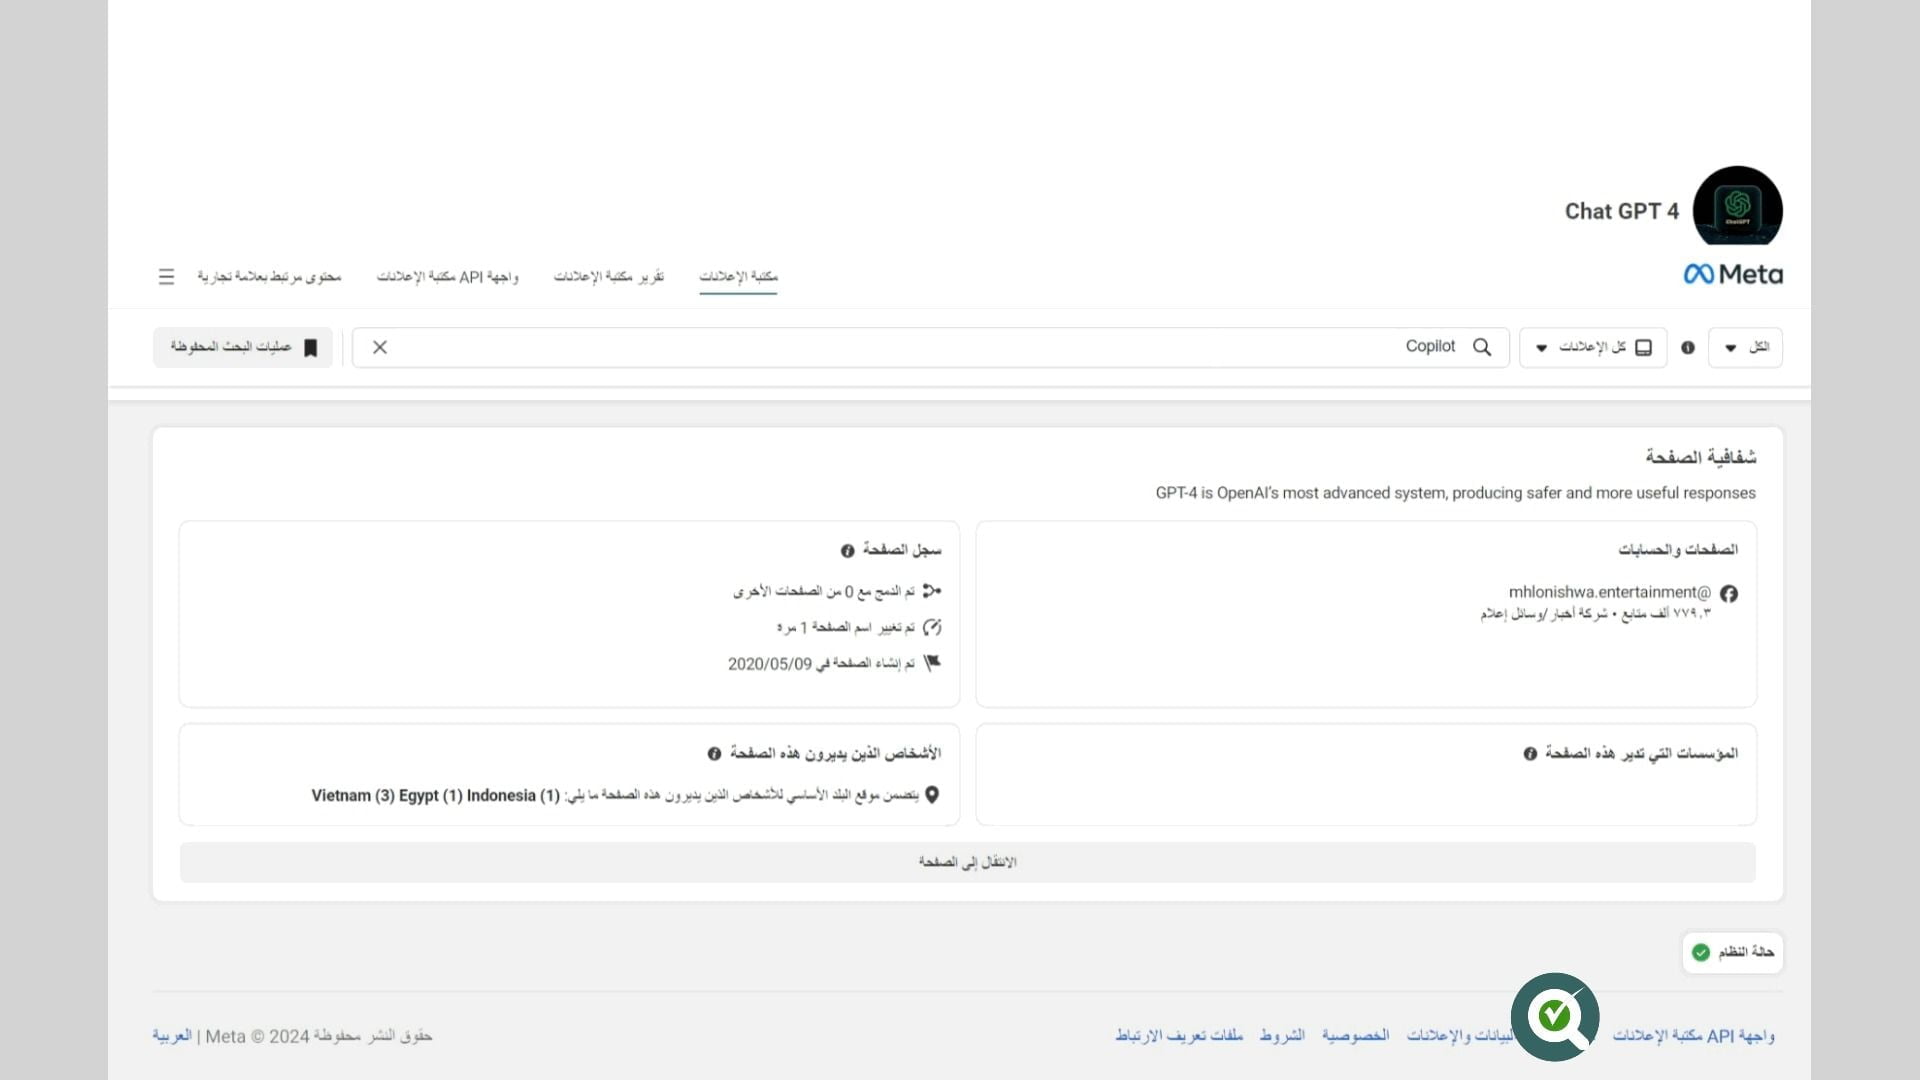Click the search magnifier icon

(1482, 347)
